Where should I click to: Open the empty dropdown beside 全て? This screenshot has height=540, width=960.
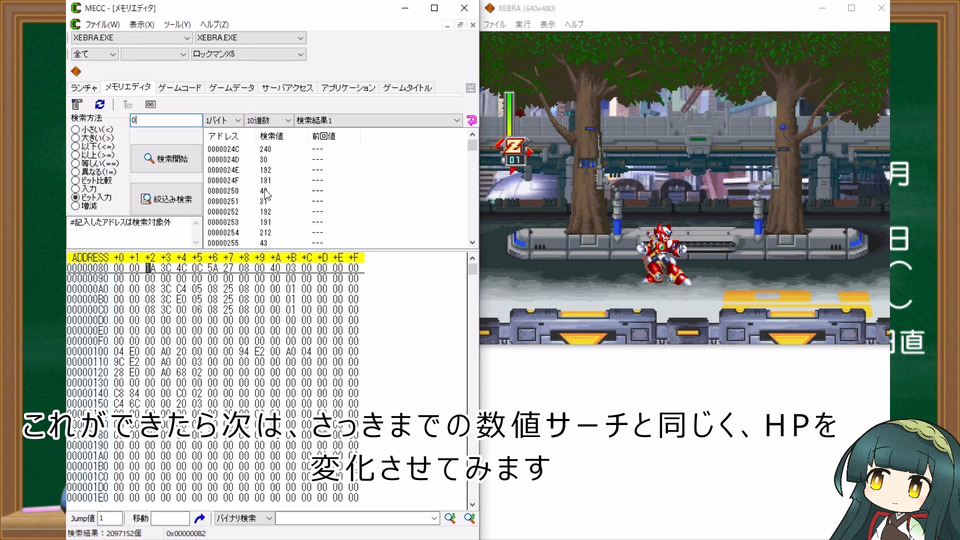(x=154, y=54)
